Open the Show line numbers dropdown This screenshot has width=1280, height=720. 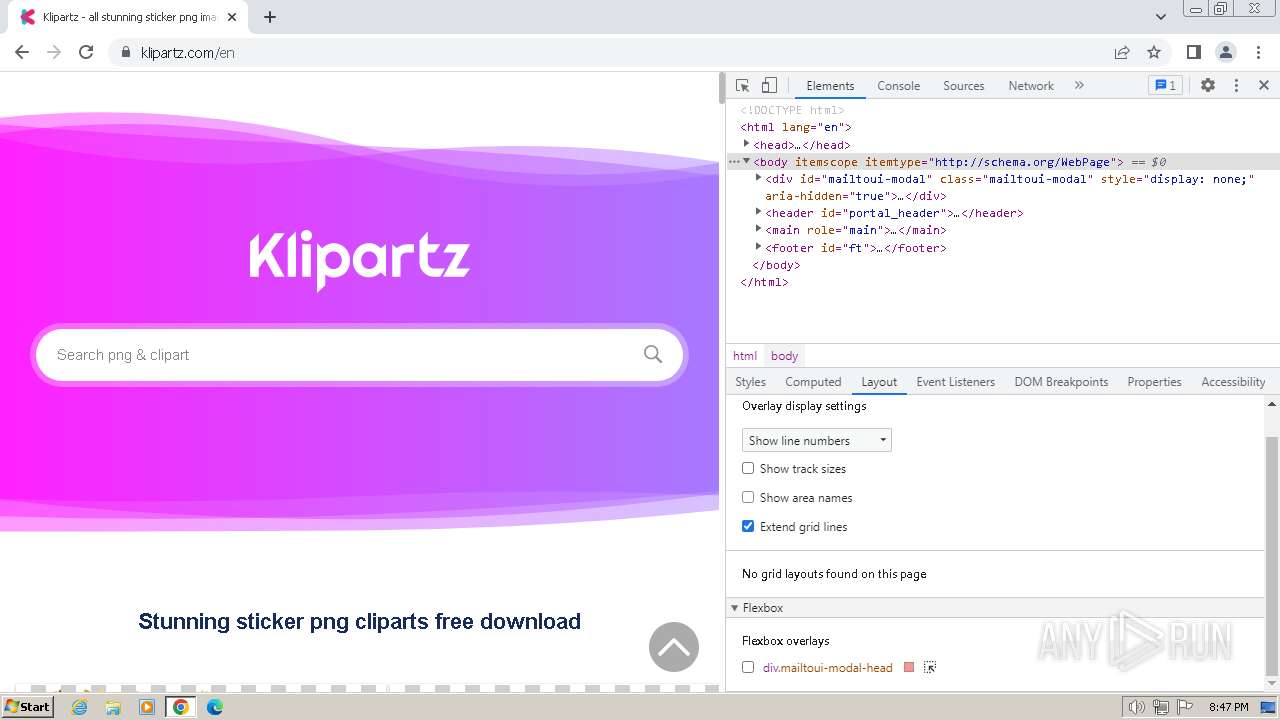[817, 440]
